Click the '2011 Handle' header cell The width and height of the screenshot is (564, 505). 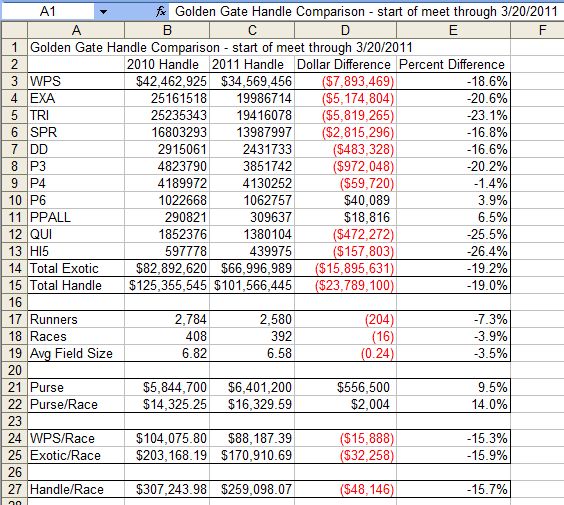coord(252,64)
